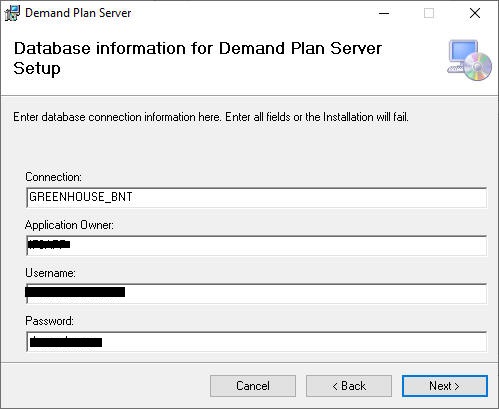Click the 'Username:' label
Viewport: 499px width, 409px height.
pos(50,273)
